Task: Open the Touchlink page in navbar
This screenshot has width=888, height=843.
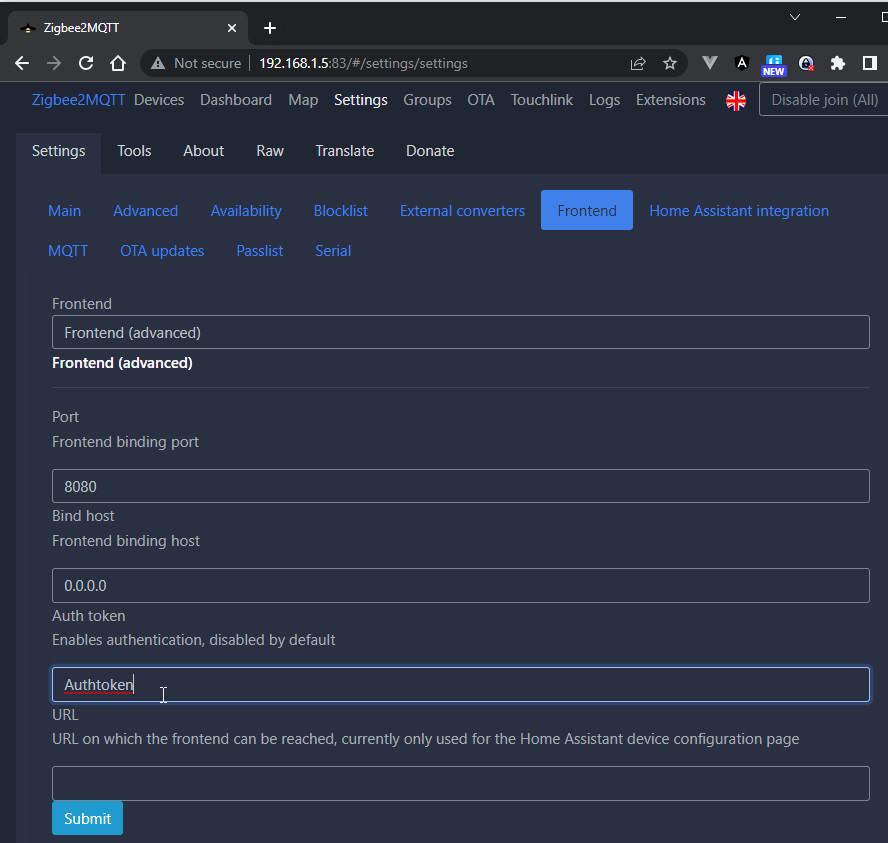Action: tap(540, 100)
